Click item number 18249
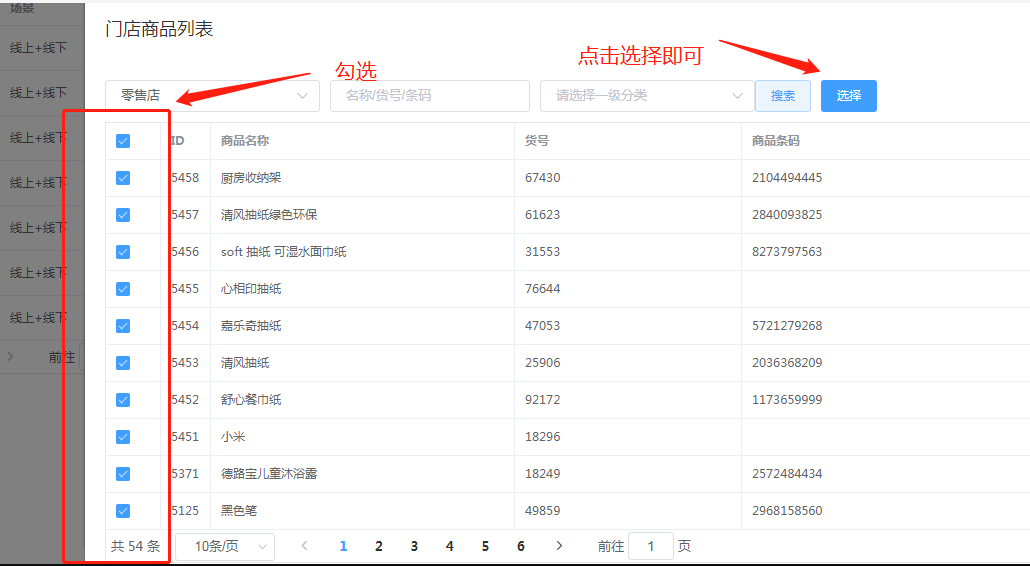This screenshot has height=566, width=1030. click(x=543, y=473)
